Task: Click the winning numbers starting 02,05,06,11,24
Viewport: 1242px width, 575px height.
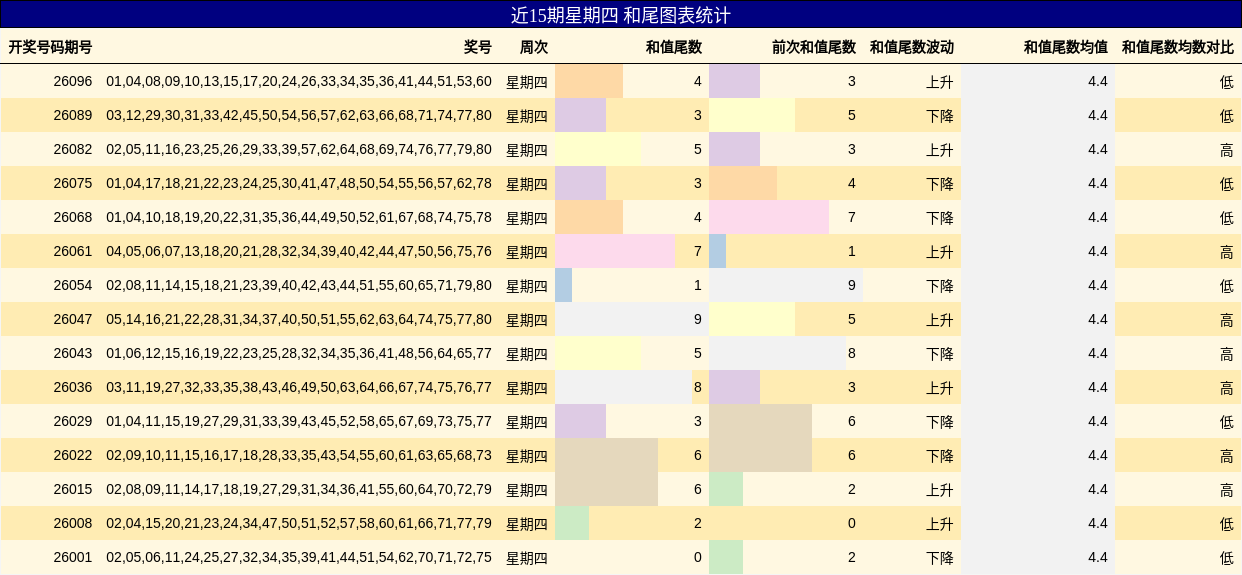Action: [x=299, y=557]
